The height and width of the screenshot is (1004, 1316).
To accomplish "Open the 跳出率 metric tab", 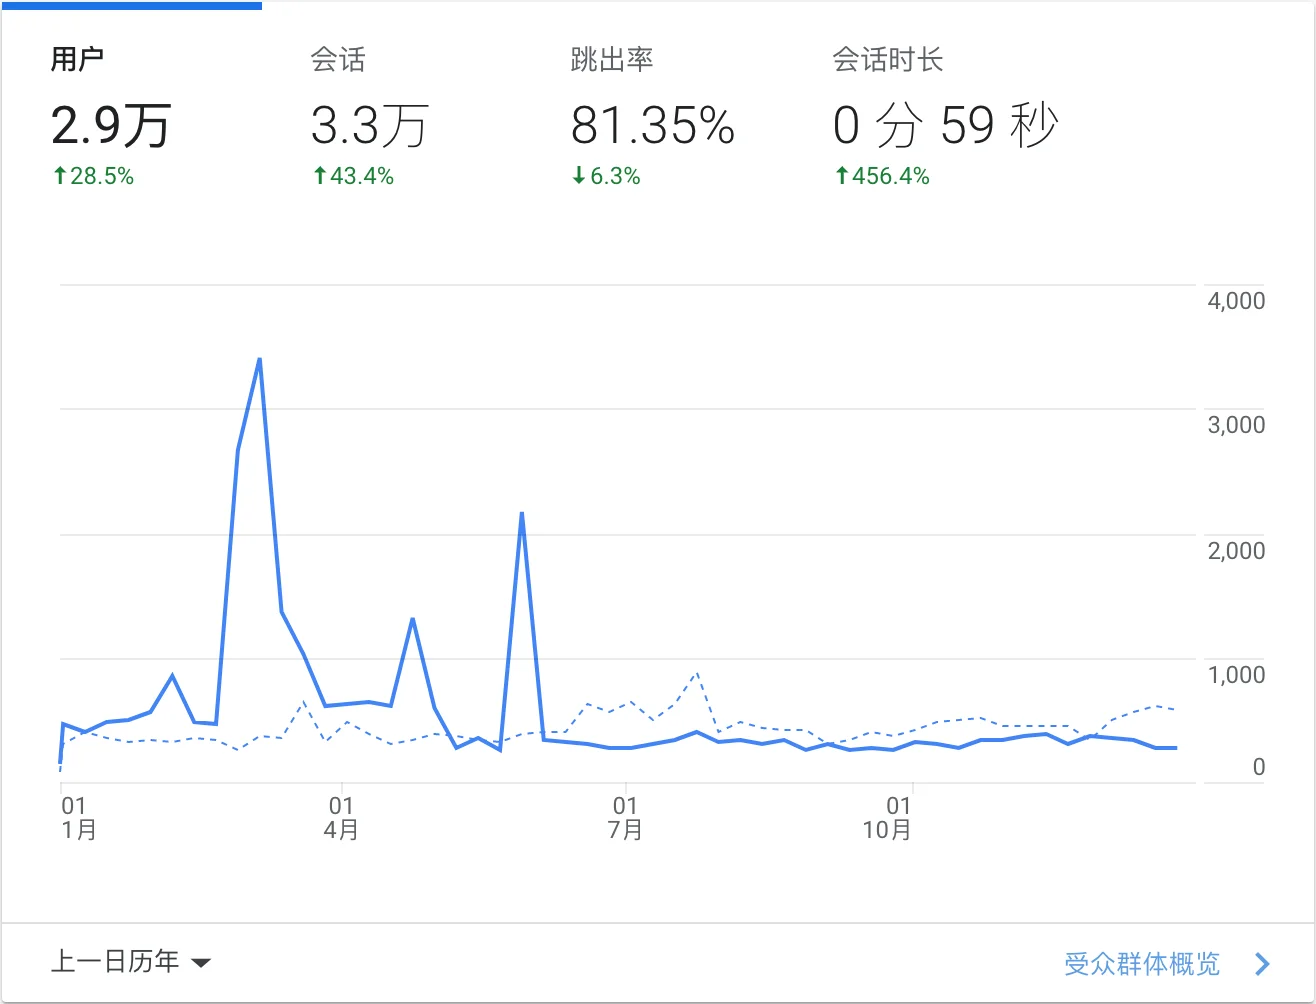I will (611, 60).
